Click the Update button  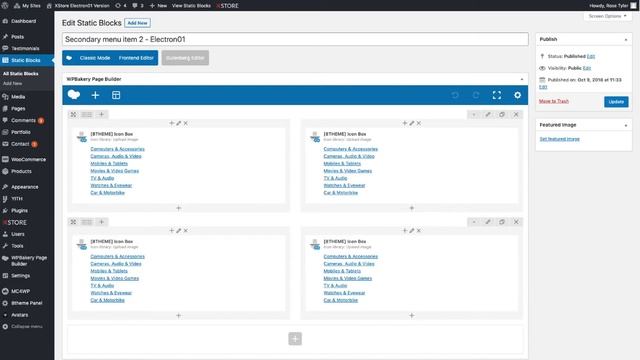pyautogui.click(x=616, y=102)
